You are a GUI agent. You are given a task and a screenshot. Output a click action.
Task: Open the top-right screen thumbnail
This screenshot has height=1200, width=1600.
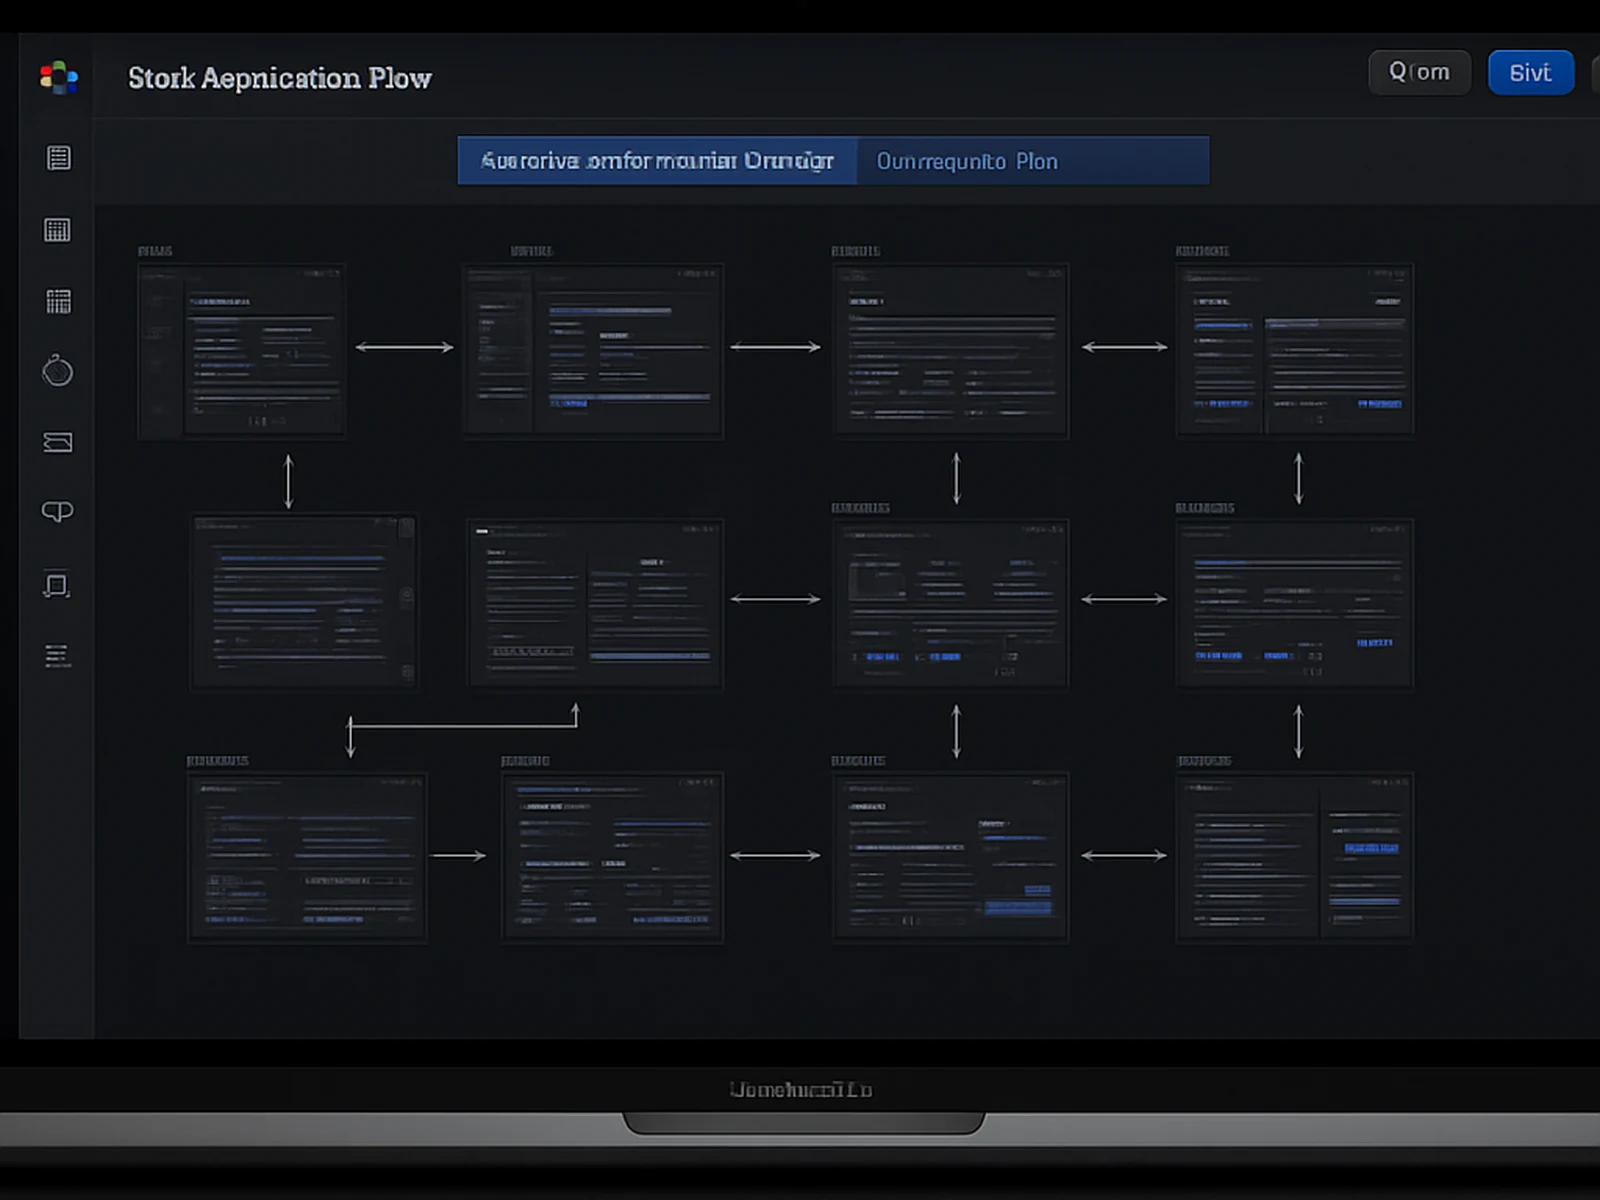click(1295, 351)
